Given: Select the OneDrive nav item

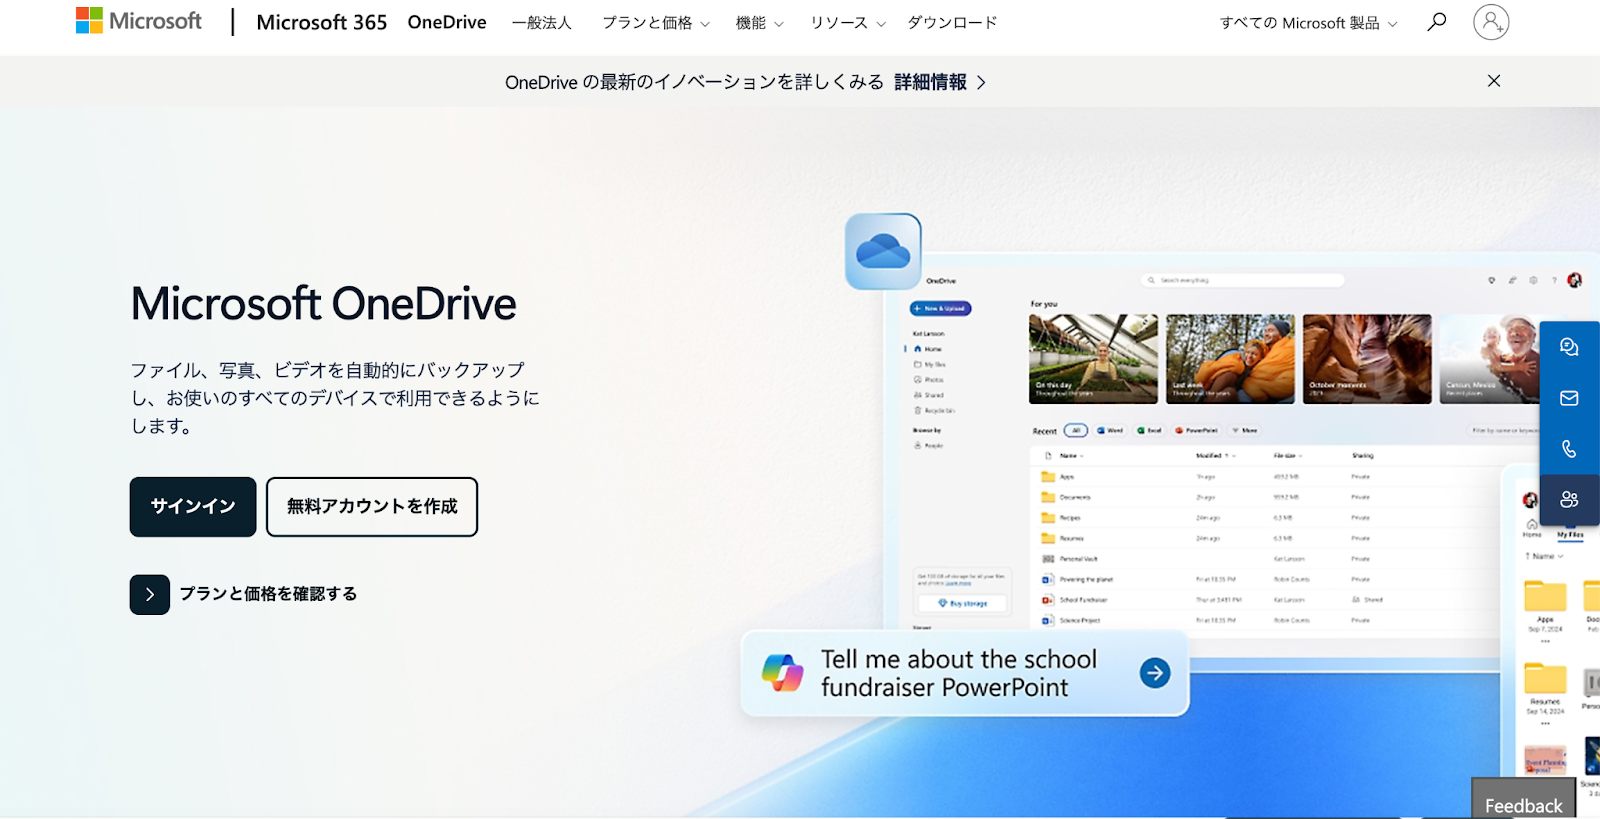Looking at the screenshot, I should (447, 22).
